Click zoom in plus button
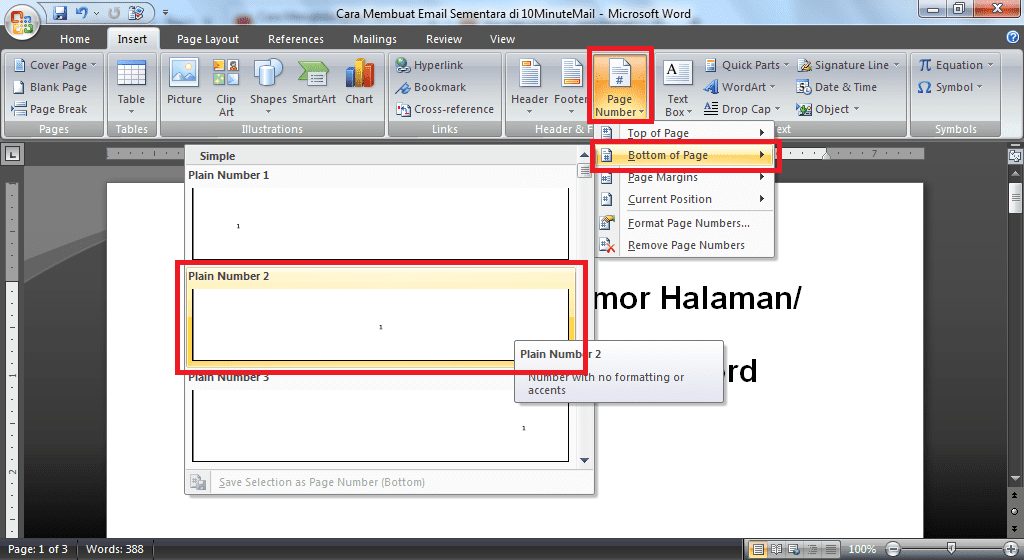 (x=1011, y=550)
